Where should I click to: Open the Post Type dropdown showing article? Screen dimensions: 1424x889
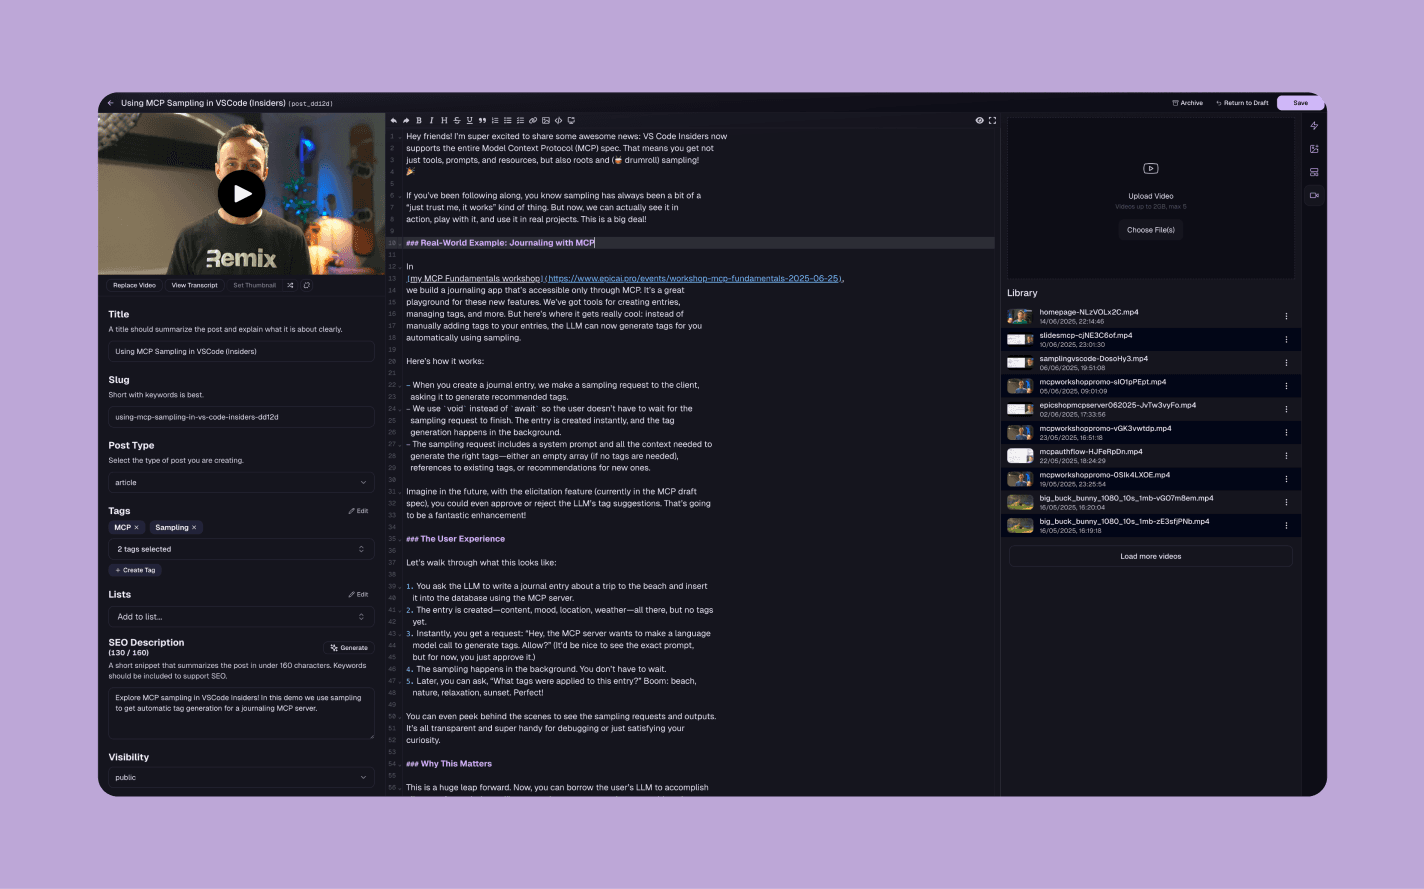pyautogui.click(x=241, y=482)
